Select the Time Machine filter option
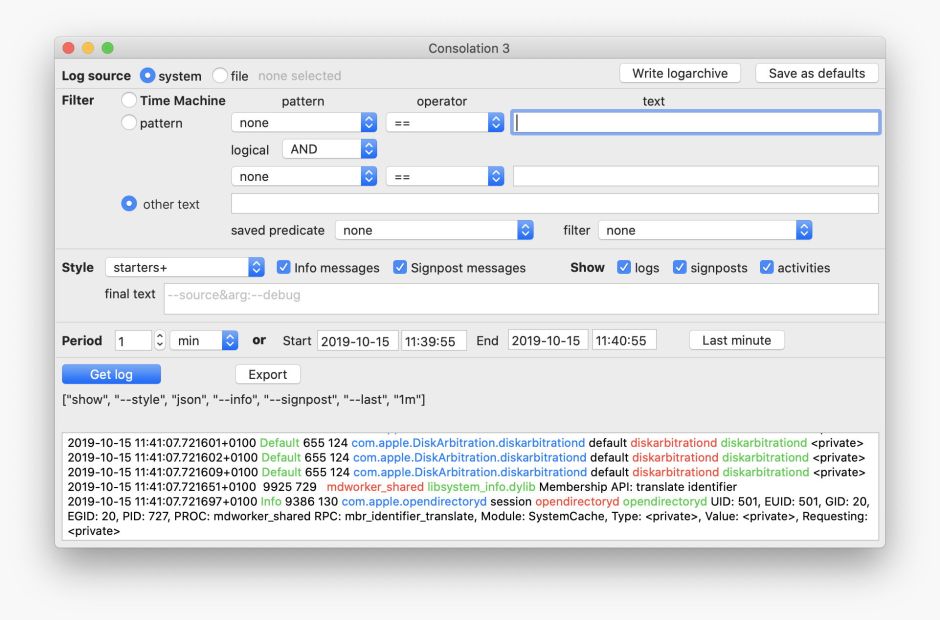 click(x=129, y=100)
